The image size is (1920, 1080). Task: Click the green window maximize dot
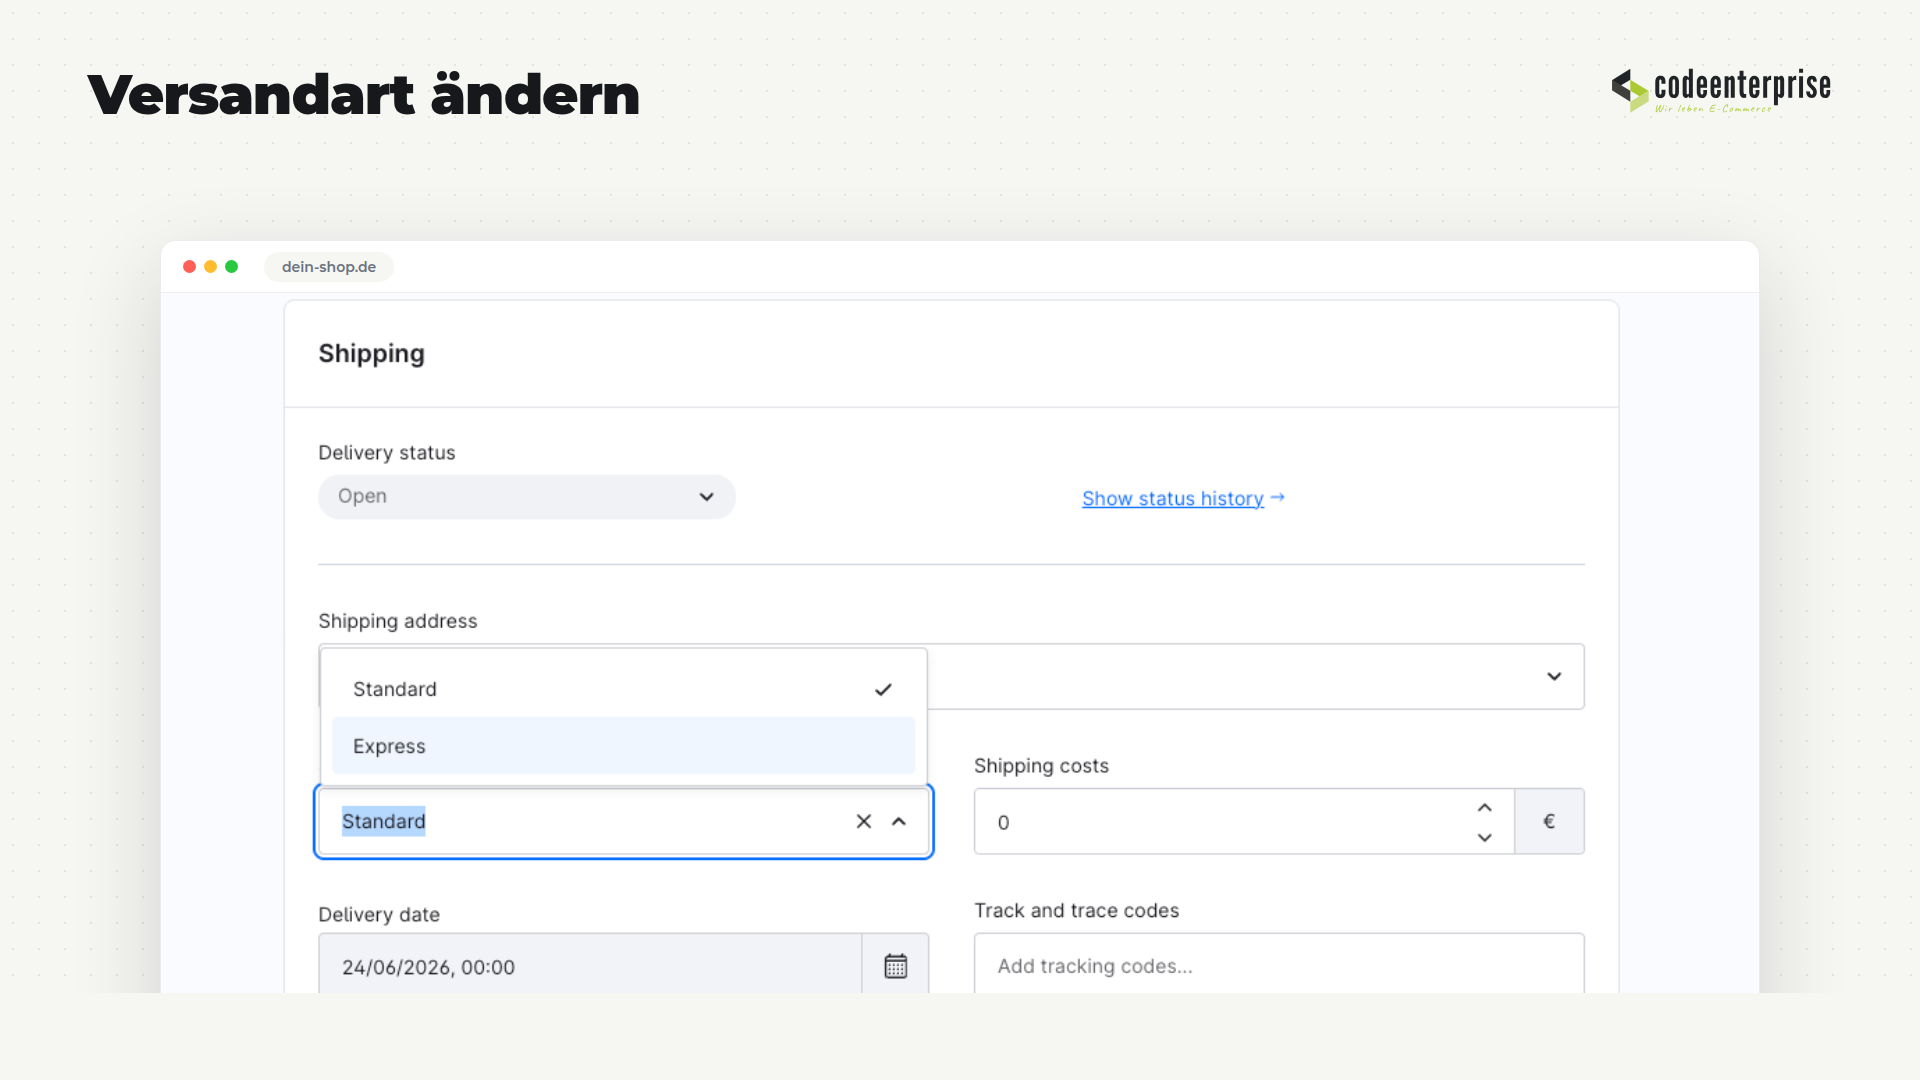(x=231, y=266)
